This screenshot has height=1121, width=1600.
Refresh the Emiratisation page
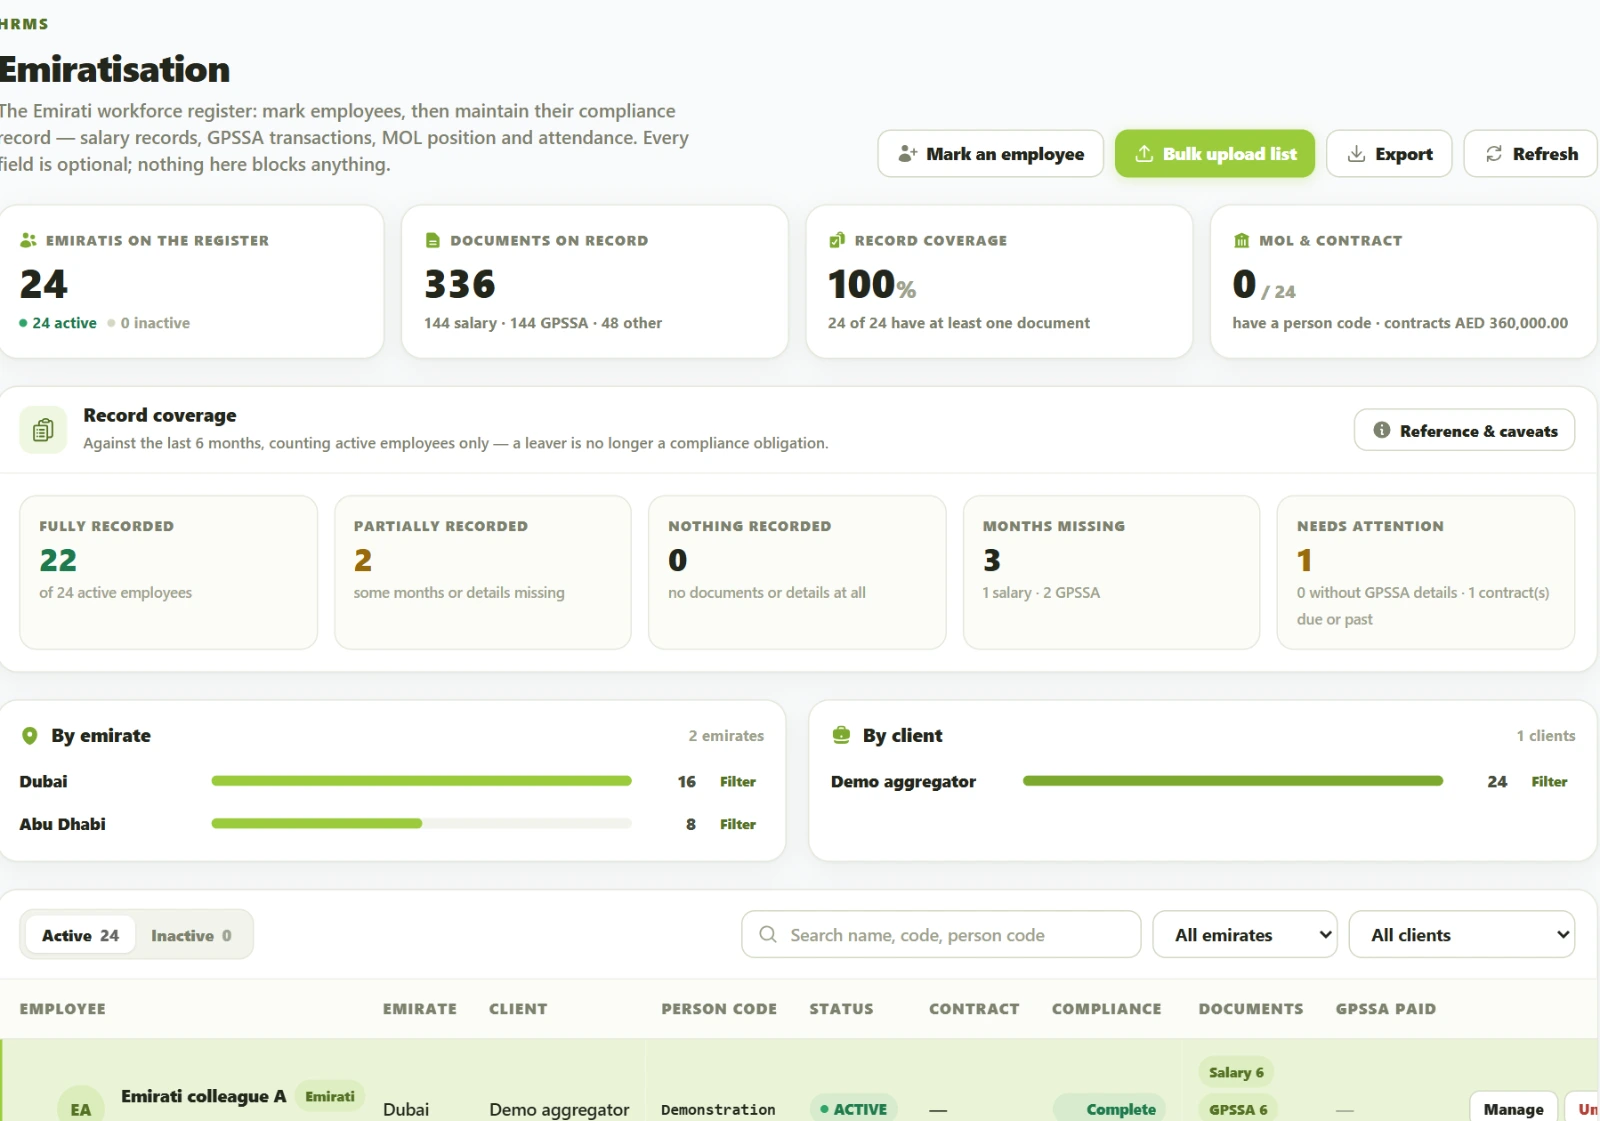pos(1531,154)
